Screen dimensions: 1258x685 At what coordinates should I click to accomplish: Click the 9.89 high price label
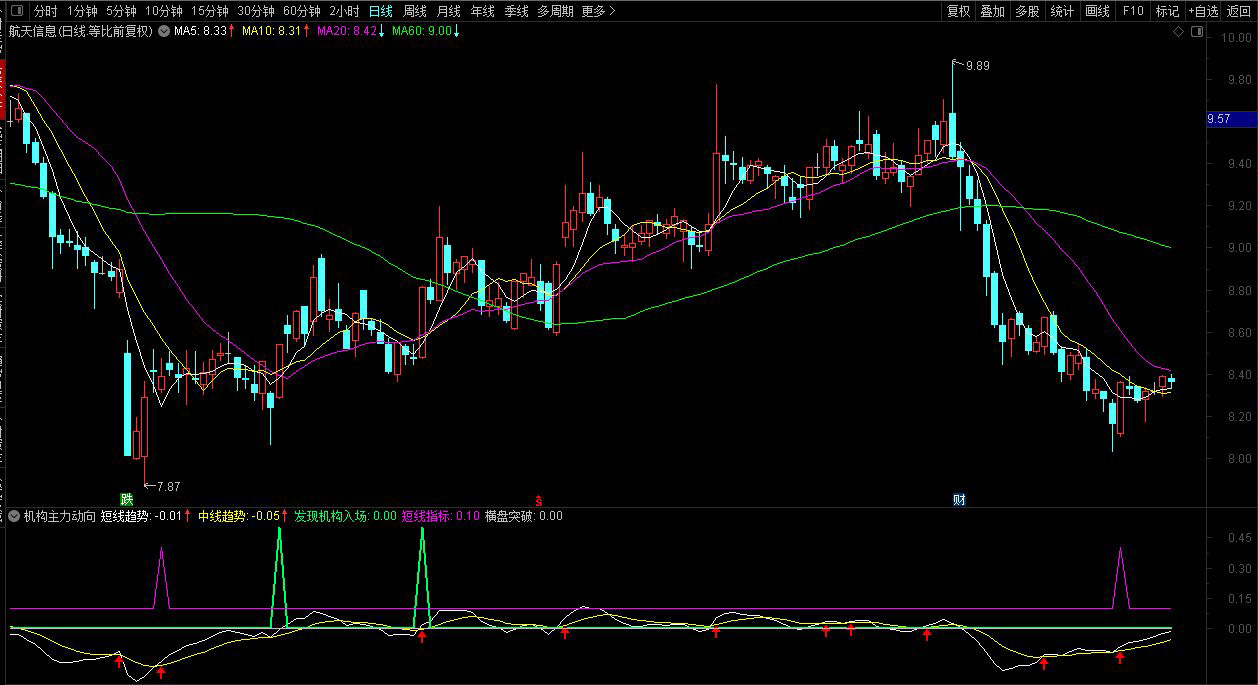click(x=976, y=66)
